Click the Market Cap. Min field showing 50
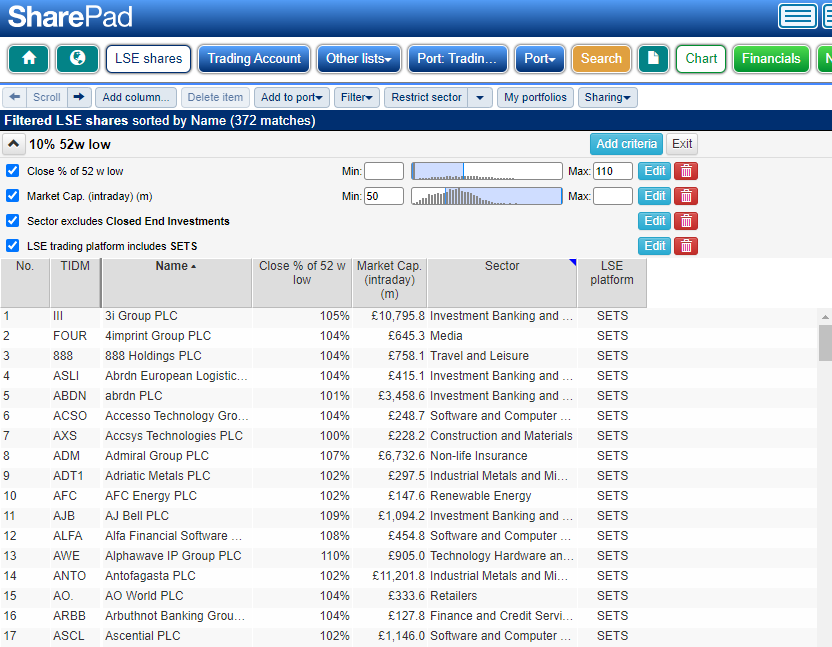 384,196
